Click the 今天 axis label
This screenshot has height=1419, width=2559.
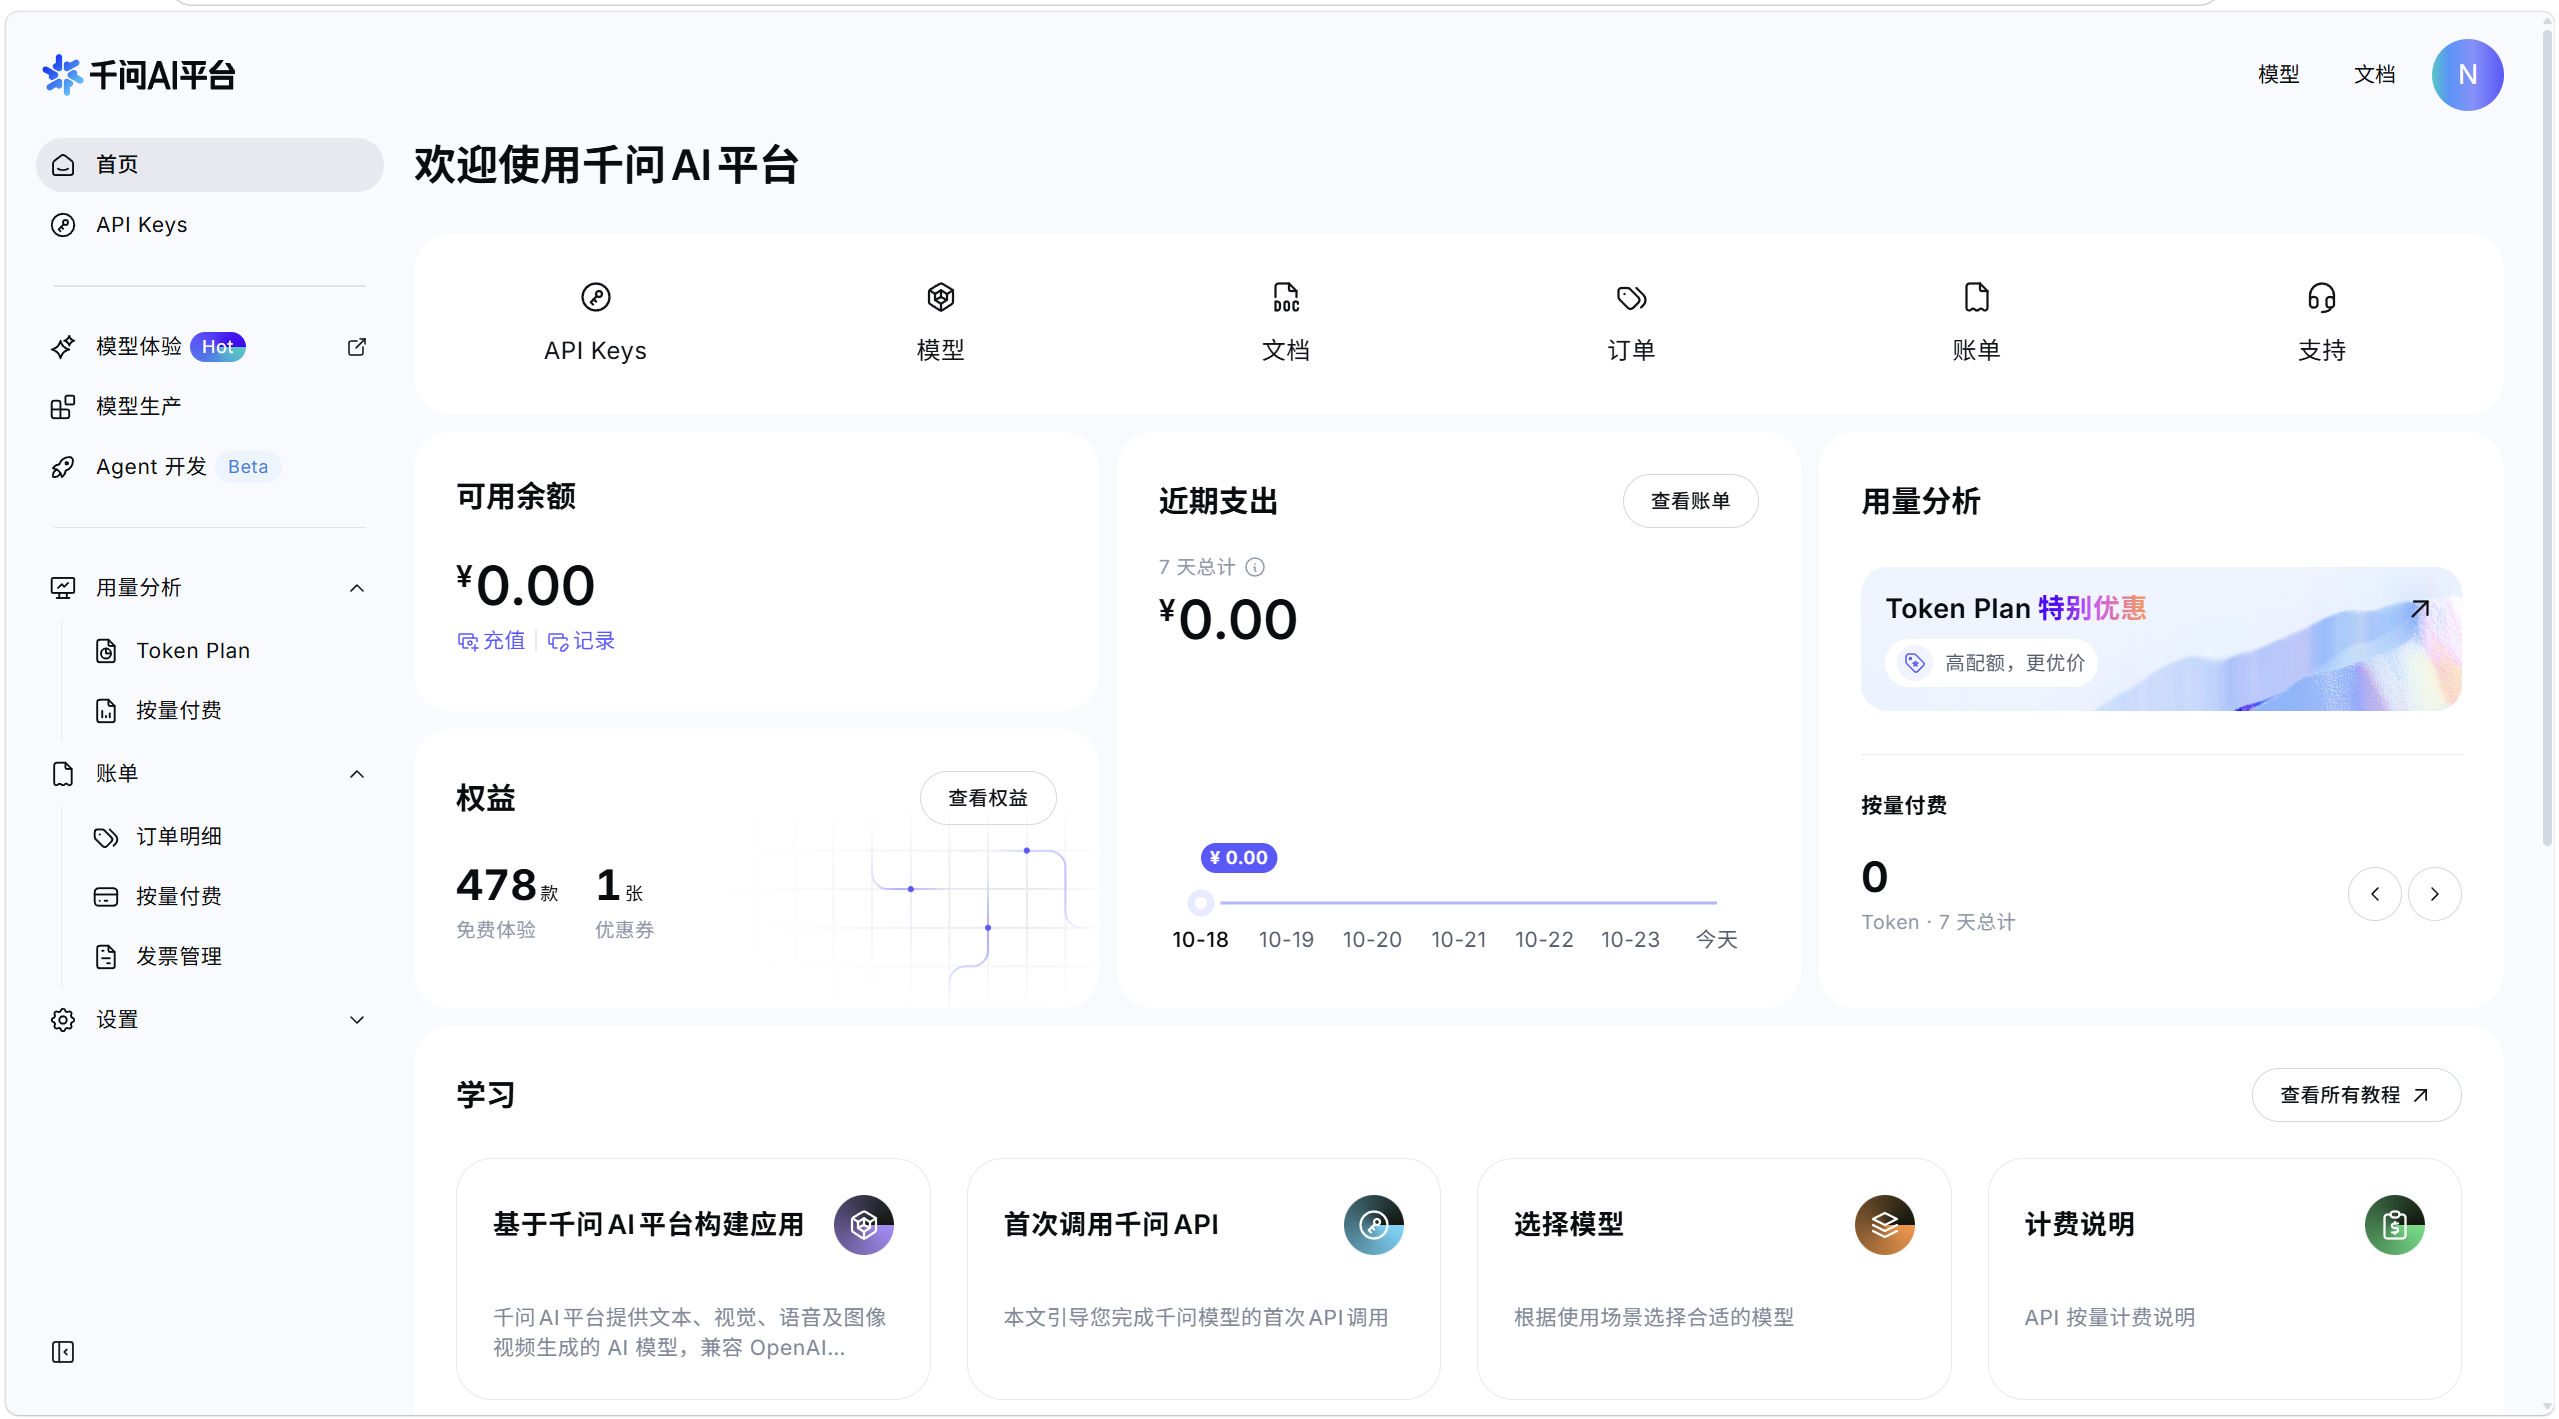[1717, 940]
